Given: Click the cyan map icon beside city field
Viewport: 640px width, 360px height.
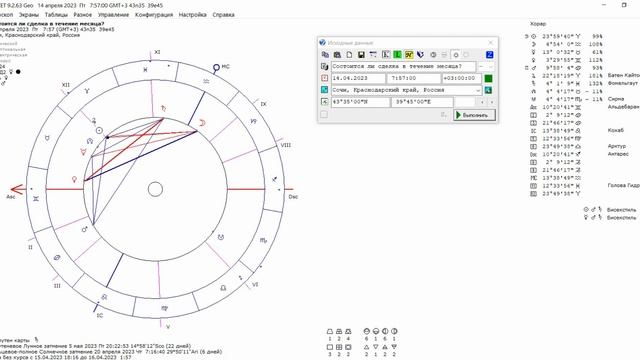Looking at the screenshot, I should click(324, 90).
